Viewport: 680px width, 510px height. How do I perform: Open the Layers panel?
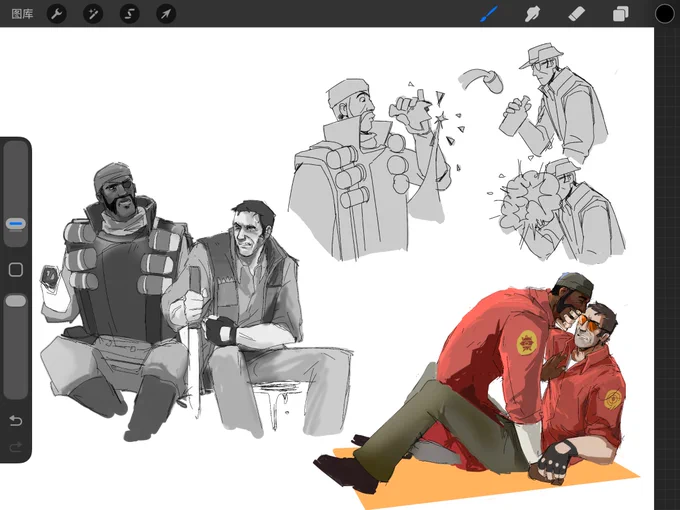point(621,14)
